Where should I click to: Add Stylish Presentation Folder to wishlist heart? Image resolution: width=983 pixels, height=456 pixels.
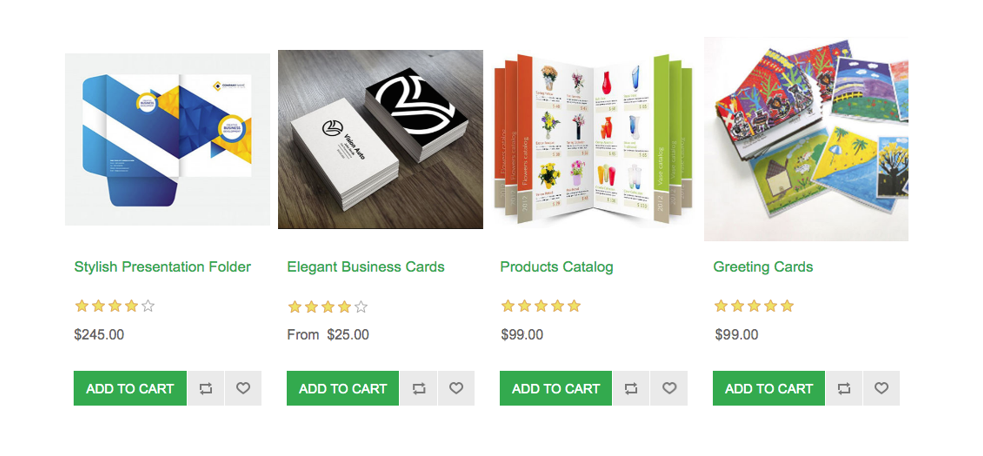pos(243,388)
